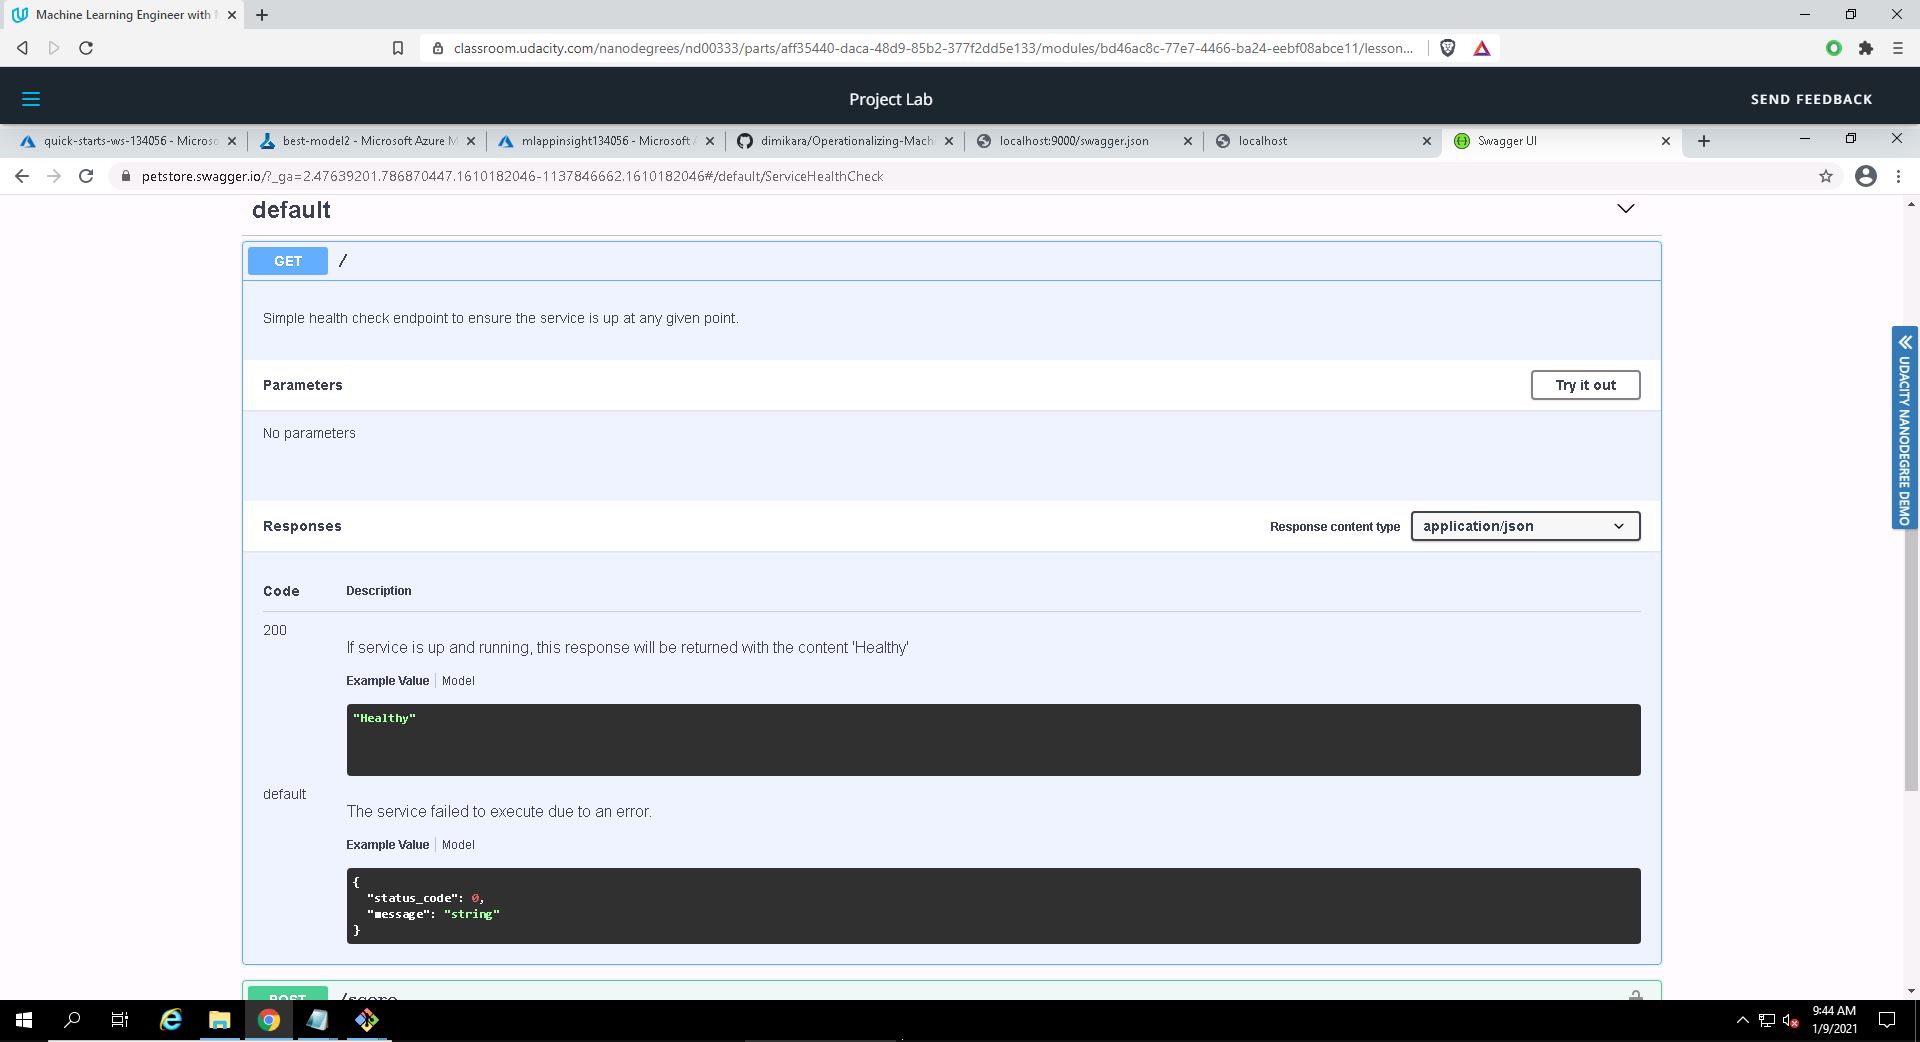1920x1042 pixels.
Task: Open the Chrome profile avatar icon
Action: tap(1865, 176)
